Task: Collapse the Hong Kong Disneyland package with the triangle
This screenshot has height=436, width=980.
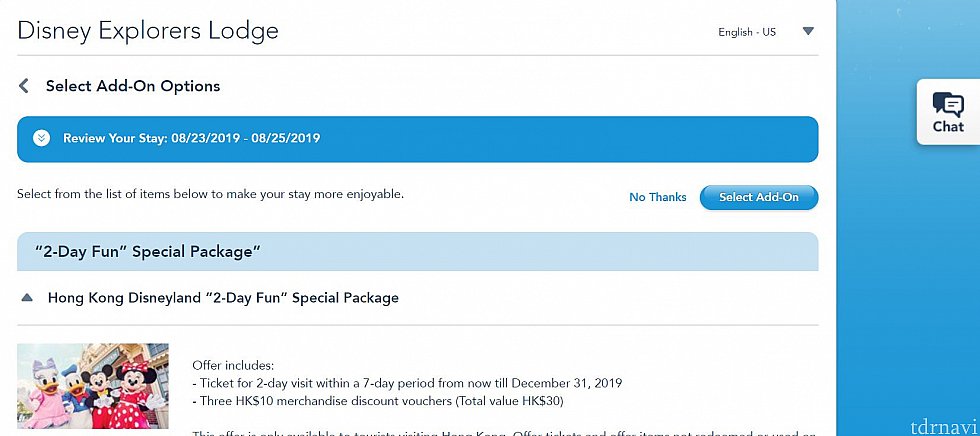Action: pyautogui.click(x=27, y=297)
